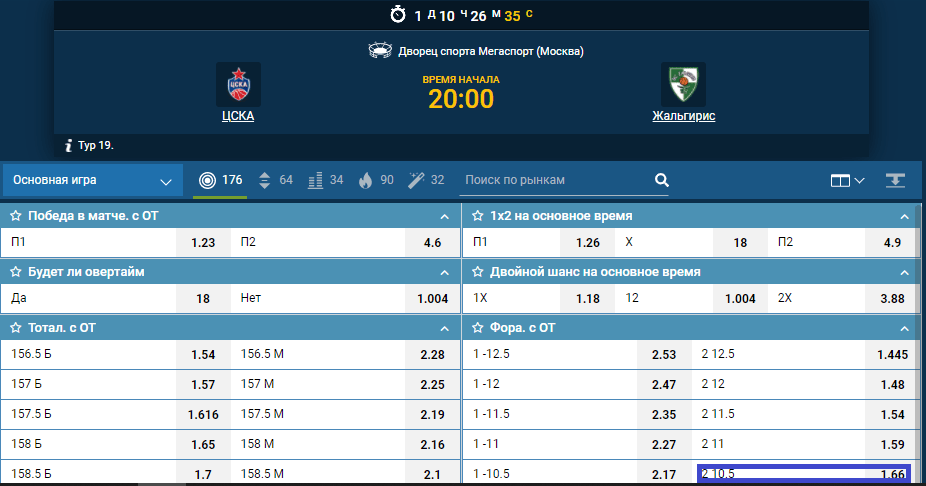926x486 pixels.
Task: Star the Будет ли овертайм market
Action: [x=15, y=272]
